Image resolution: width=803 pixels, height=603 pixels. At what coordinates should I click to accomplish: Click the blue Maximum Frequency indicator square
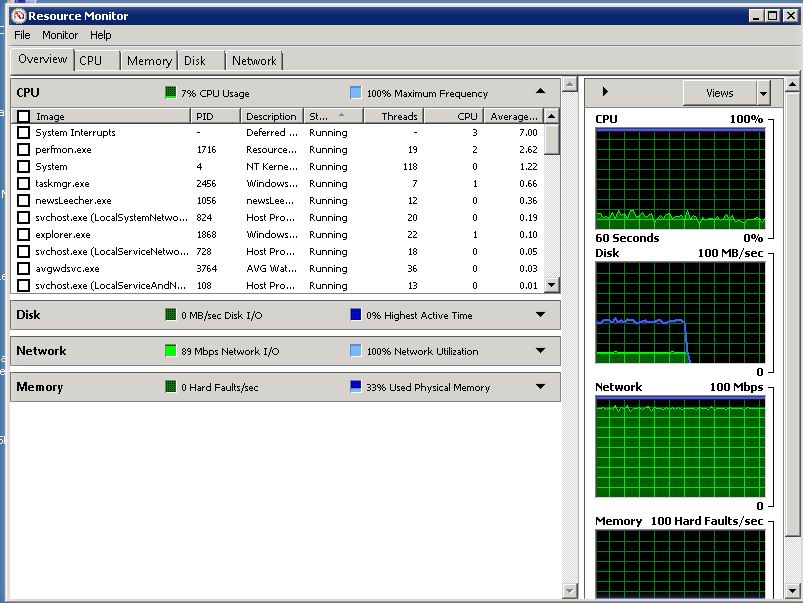click(x=356, y=93)
